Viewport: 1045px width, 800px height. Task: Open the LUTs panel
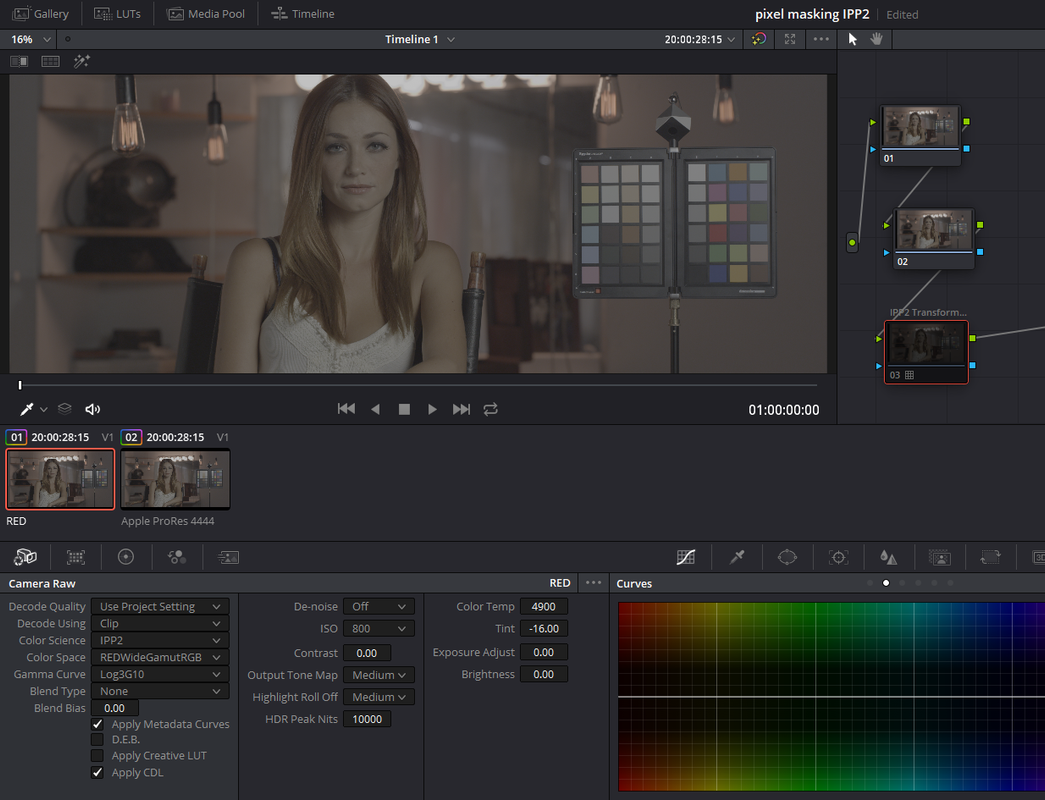tap(117, 14)
